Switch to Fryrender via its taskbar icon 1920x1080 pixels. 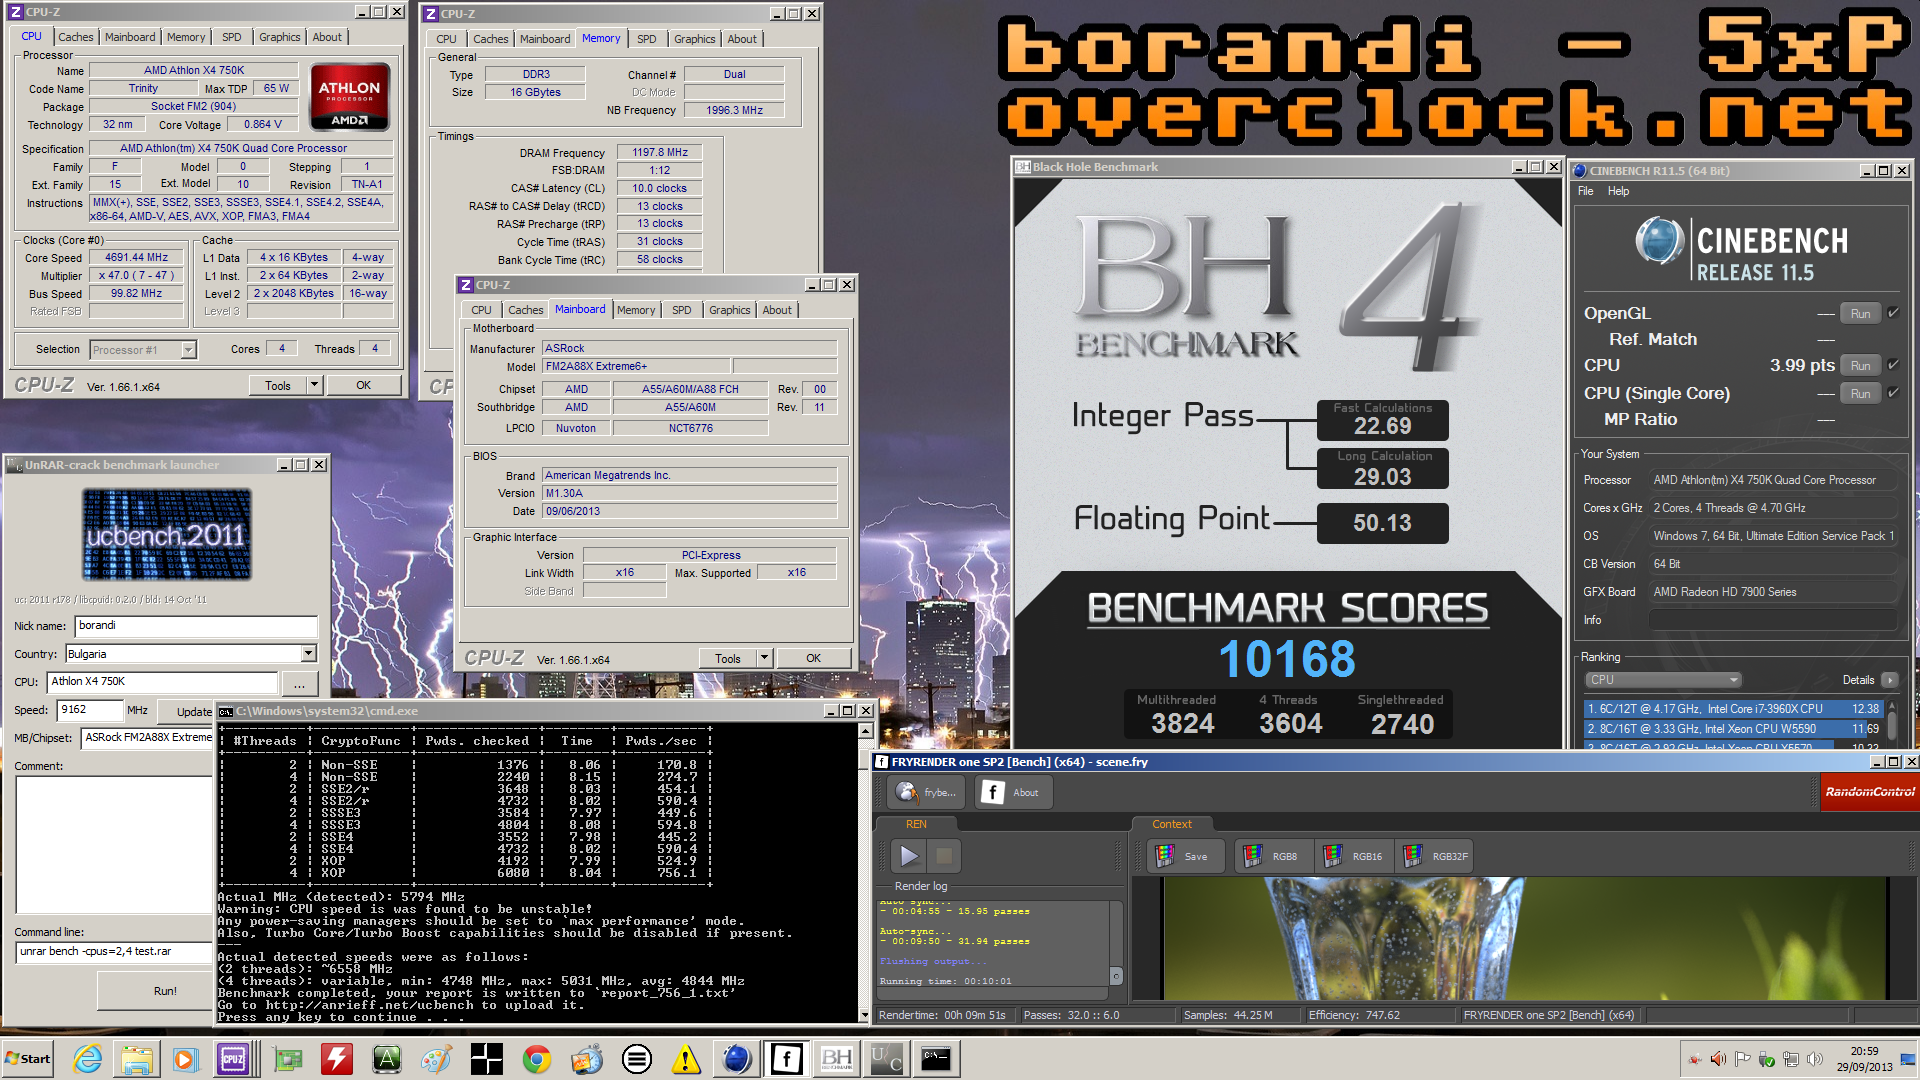click(787, 1058)
